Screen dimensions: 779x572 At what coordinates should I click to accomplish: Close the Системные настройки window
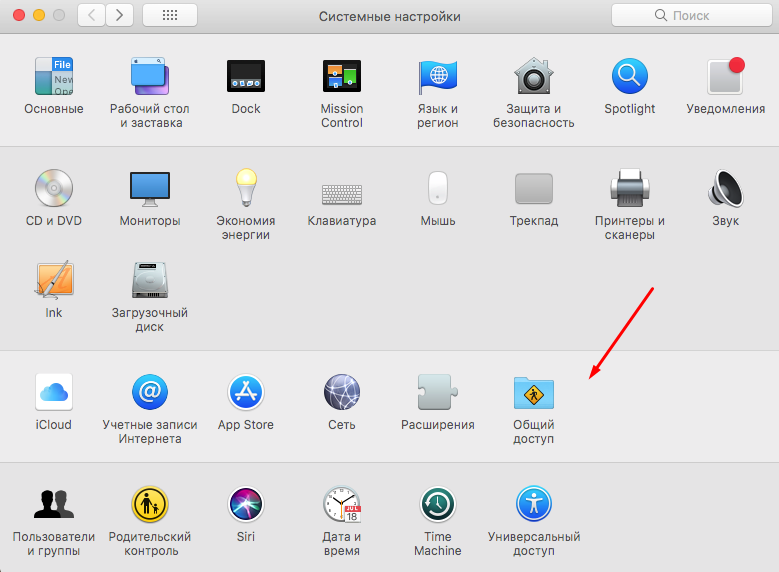(19, 15)
